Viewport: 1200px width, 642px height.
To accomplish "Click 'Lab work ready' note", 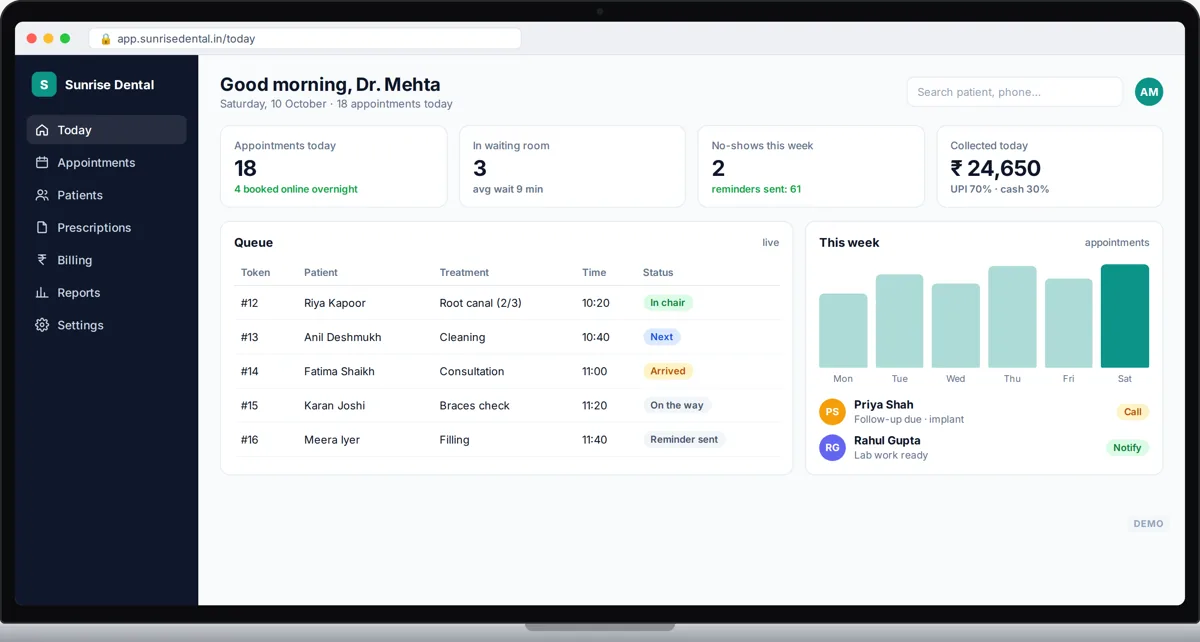I will (x=891, y=455).
